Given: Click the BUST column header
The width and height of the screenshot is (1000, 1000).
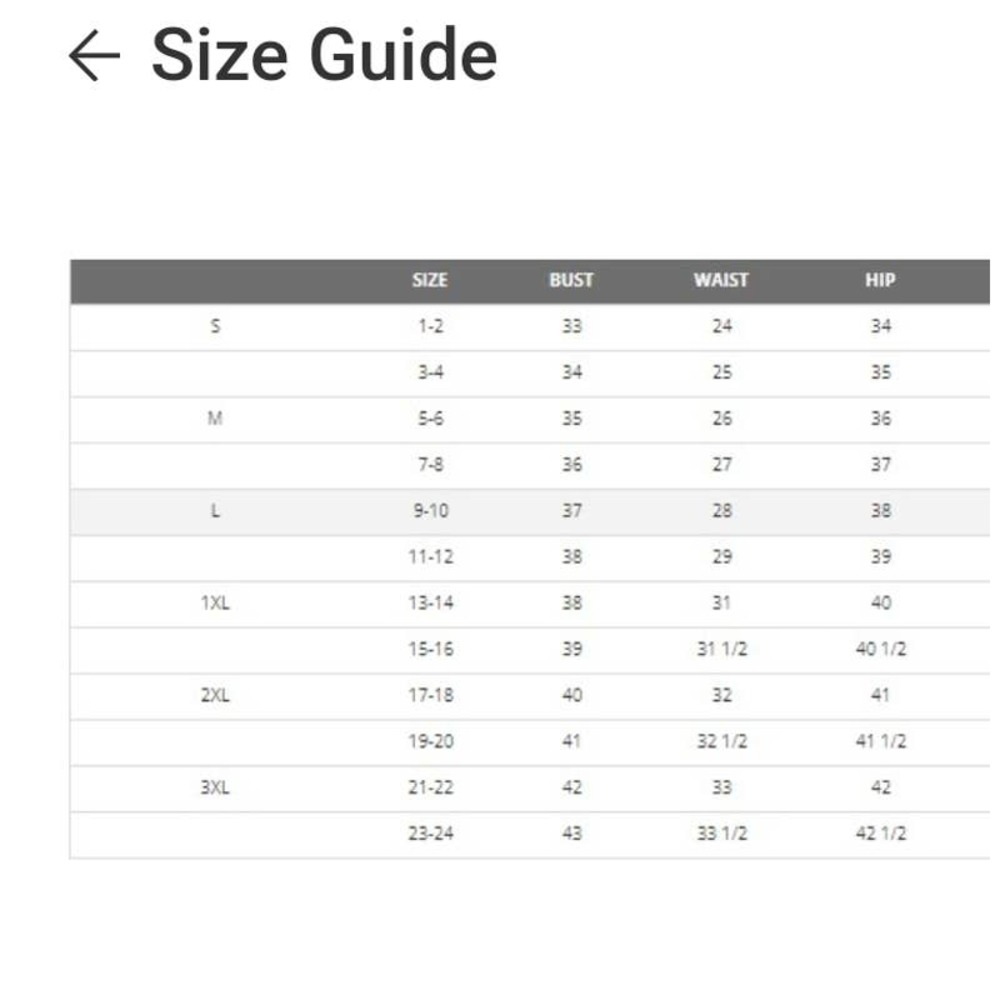Looking at the screenshot, I should [571, 280].
